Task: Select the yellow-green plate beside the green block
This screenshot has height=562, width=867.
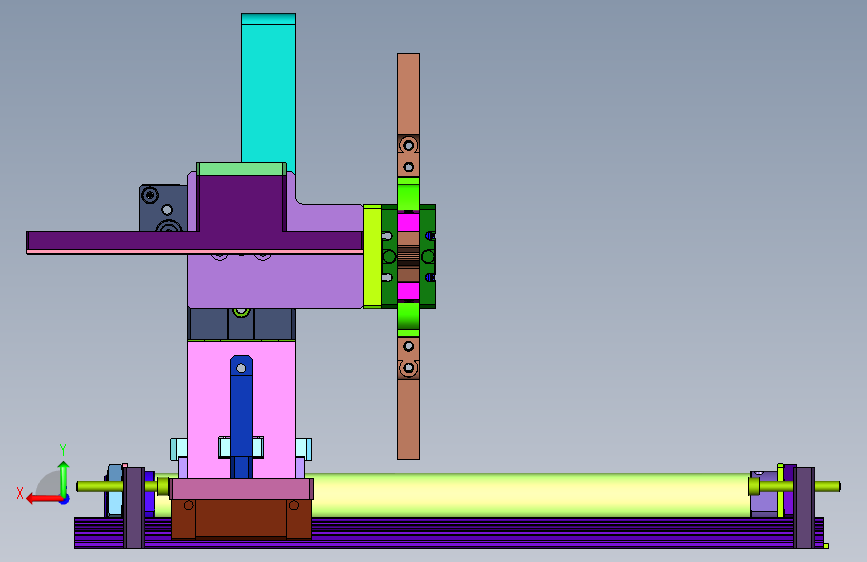Action: pyautogui.click(x=372, y=256)
